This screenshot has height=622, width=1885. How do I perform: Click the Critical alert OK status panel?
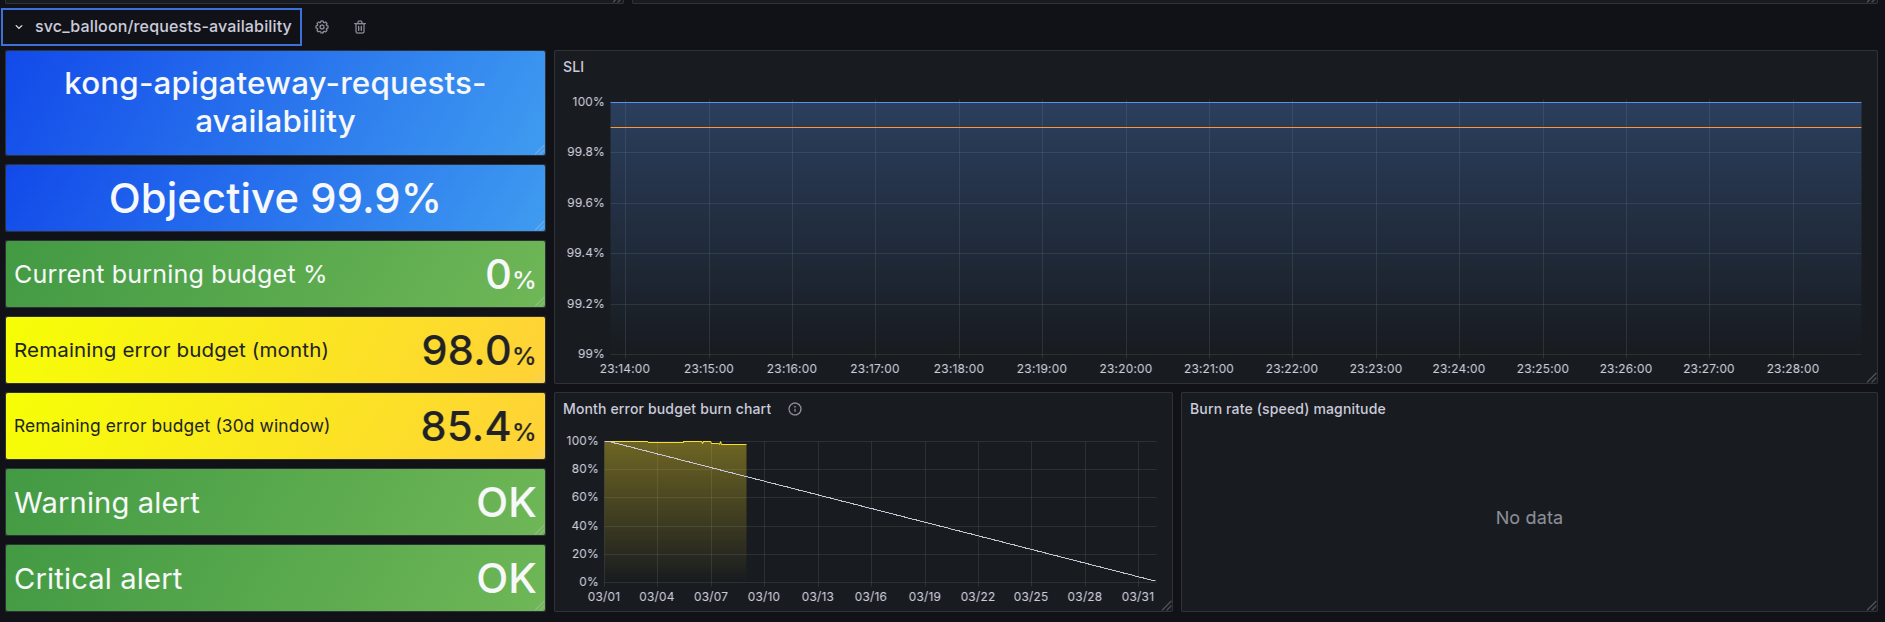275,578
